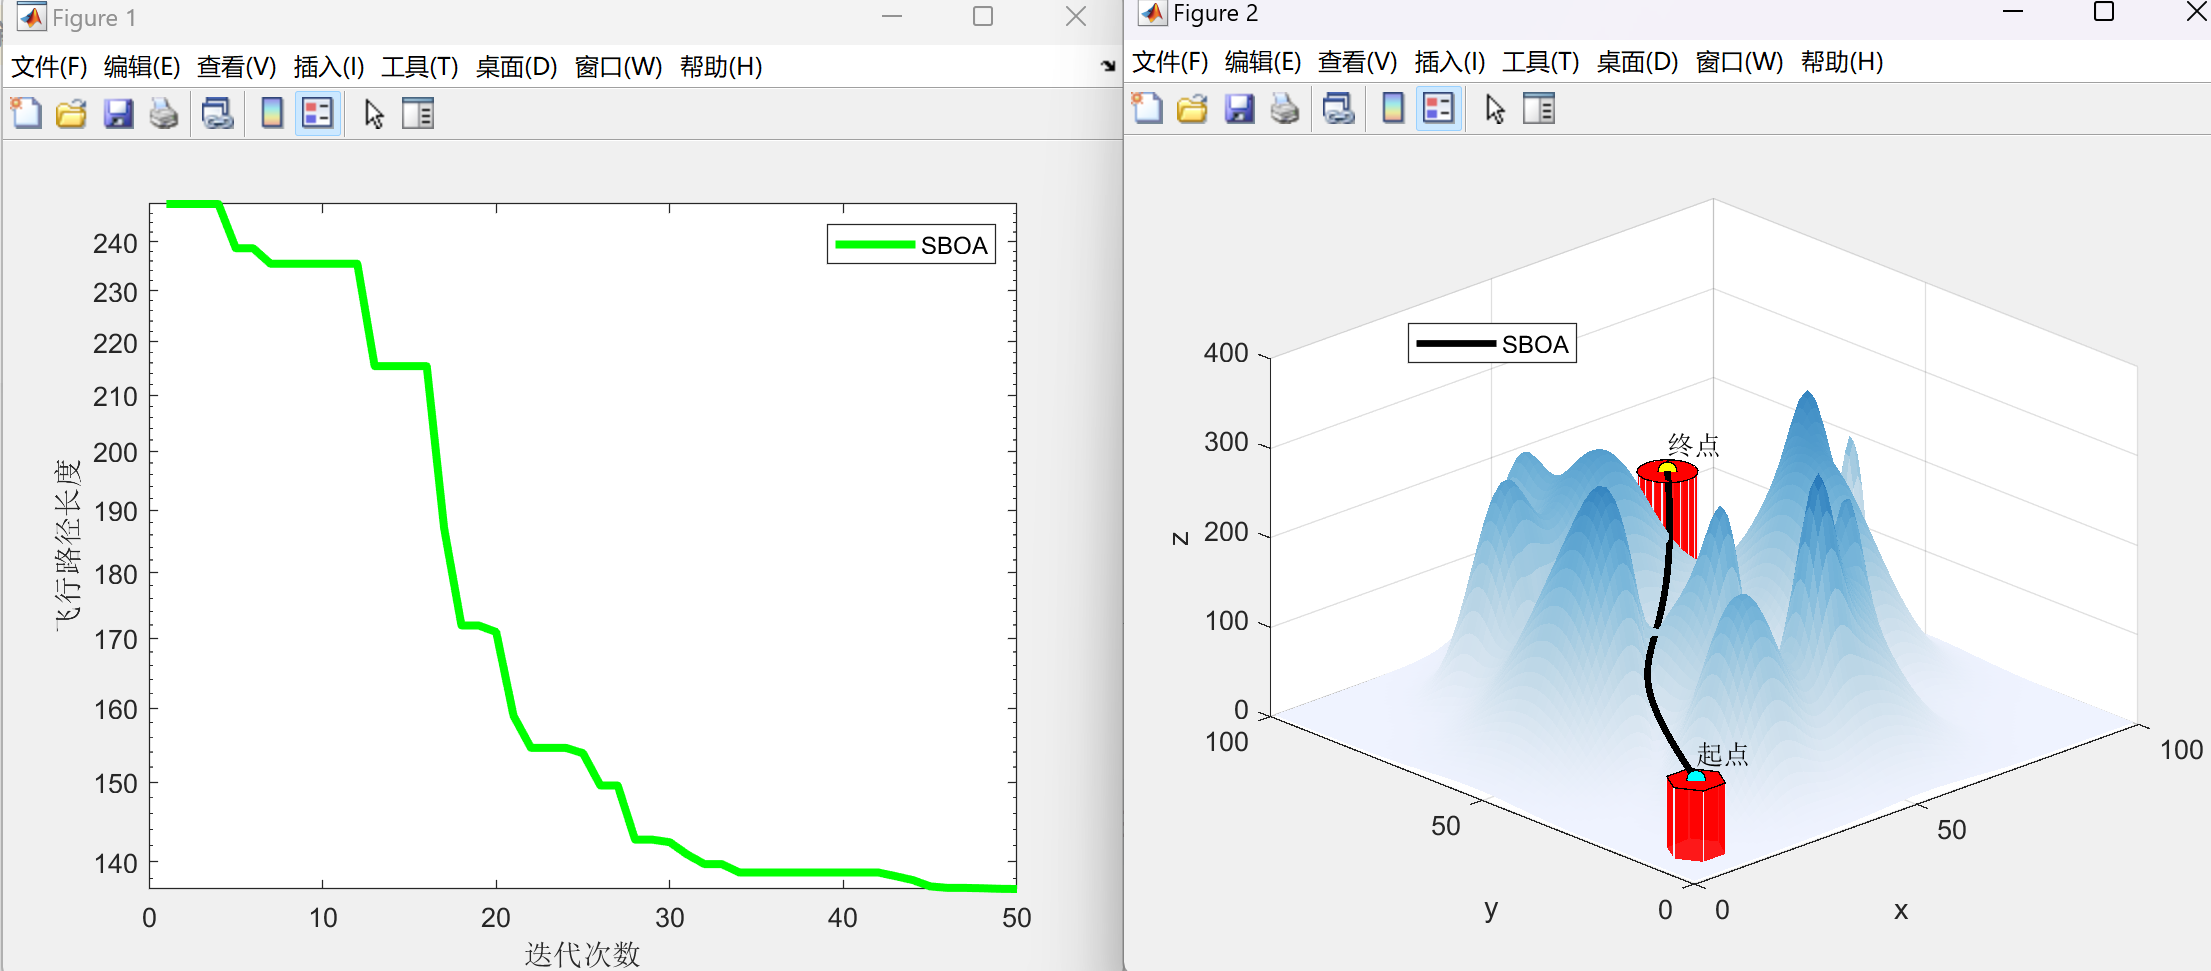Screen dimensions: 2211x971
Task: Create a new figure in Figure 1
Action: pyautogui.click(x=25, y=113)
